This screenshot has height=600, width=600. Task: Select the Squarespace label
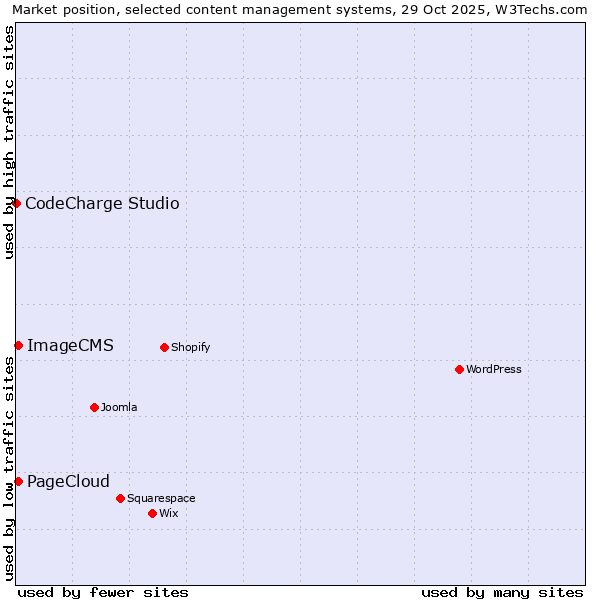pyautogui.click(x=161, y=499)
